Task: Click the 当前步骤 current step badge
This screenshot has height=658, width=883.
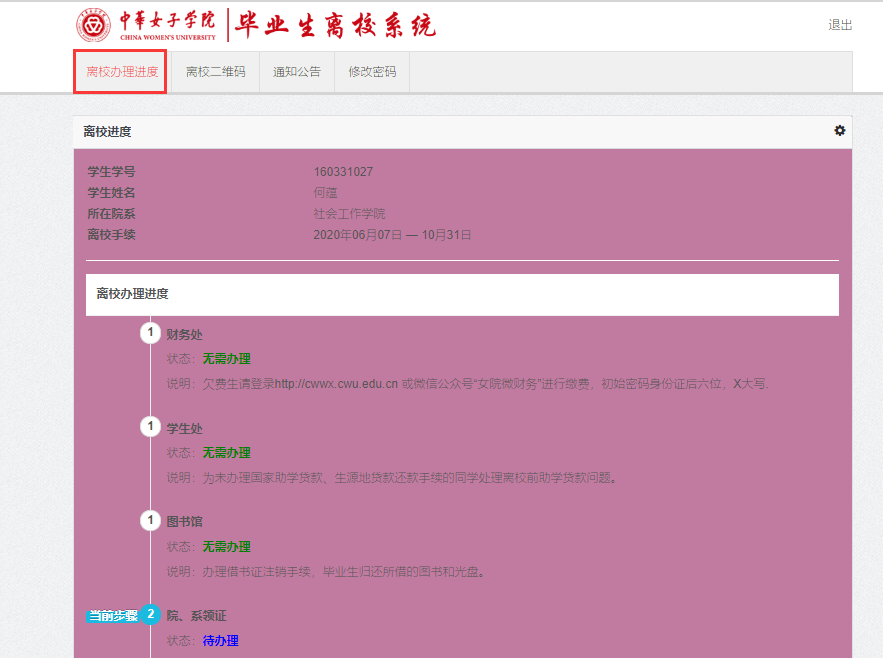Action: [112, 616]
